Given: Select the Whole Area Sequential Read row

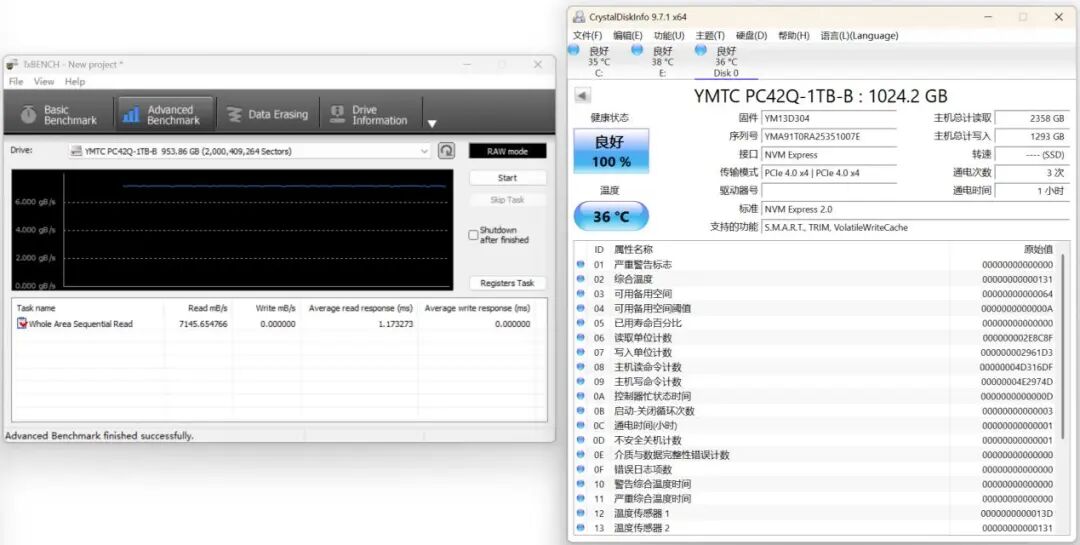Looking at the screenshot, I should (279, 324).
